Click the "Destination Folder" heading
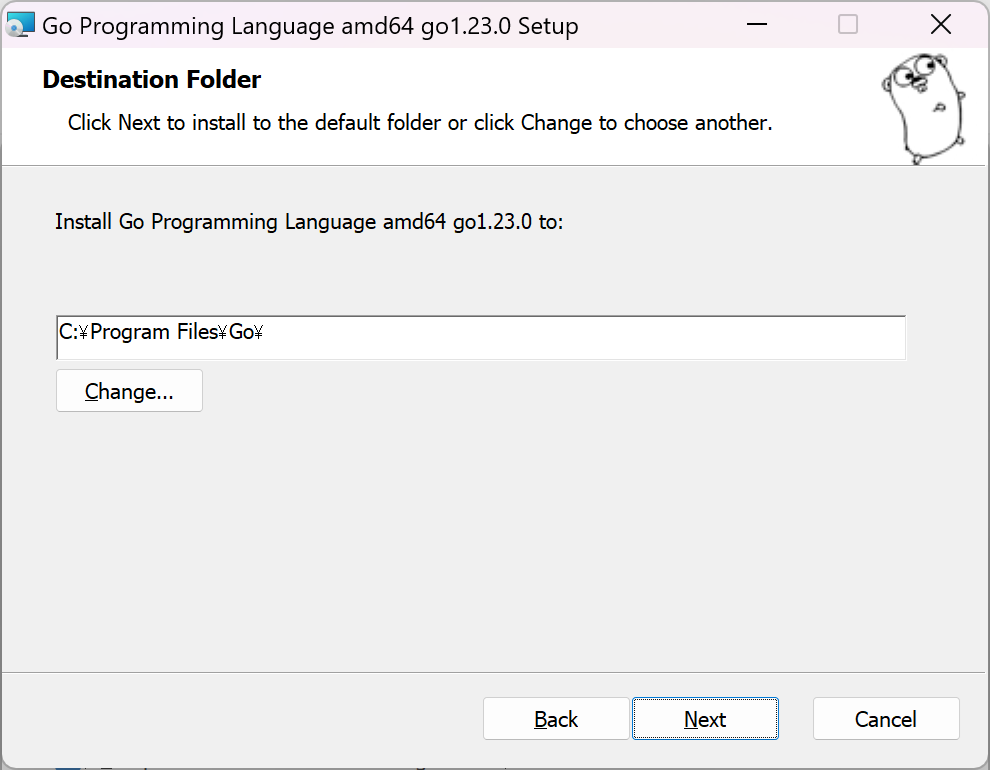The width and height of the screenshot is (990, 770). [x=152, y=80]
